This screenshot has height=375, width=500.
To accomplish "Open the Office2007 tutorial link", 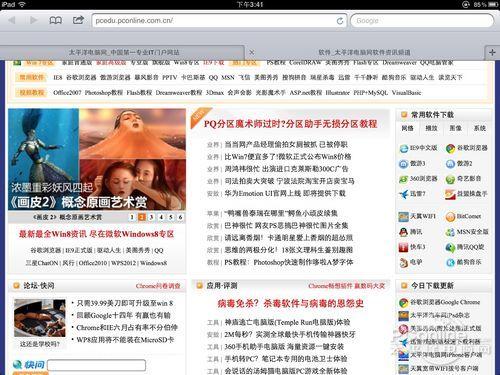I will (x=67, y=93).
